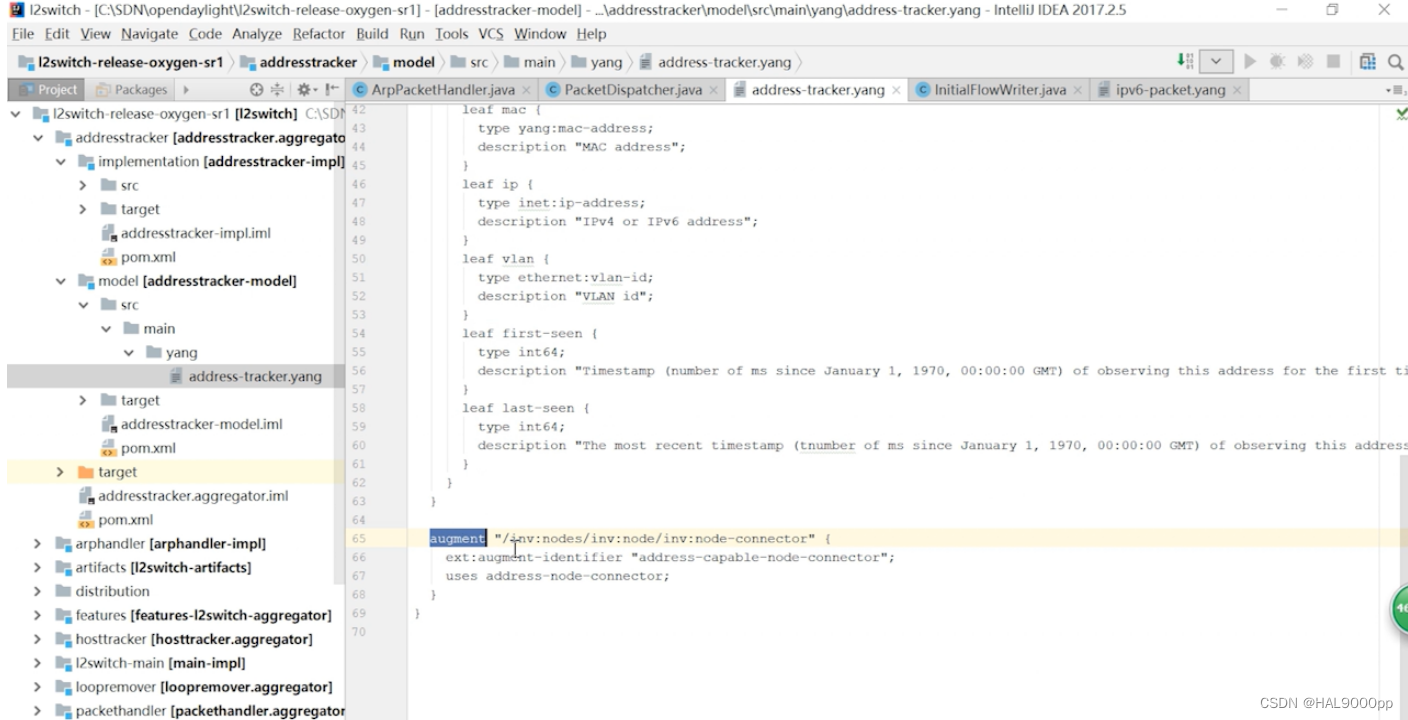Close the address-tracker.yang tab
This screenshot has width=1408, height=720.
tap(896, 90)
